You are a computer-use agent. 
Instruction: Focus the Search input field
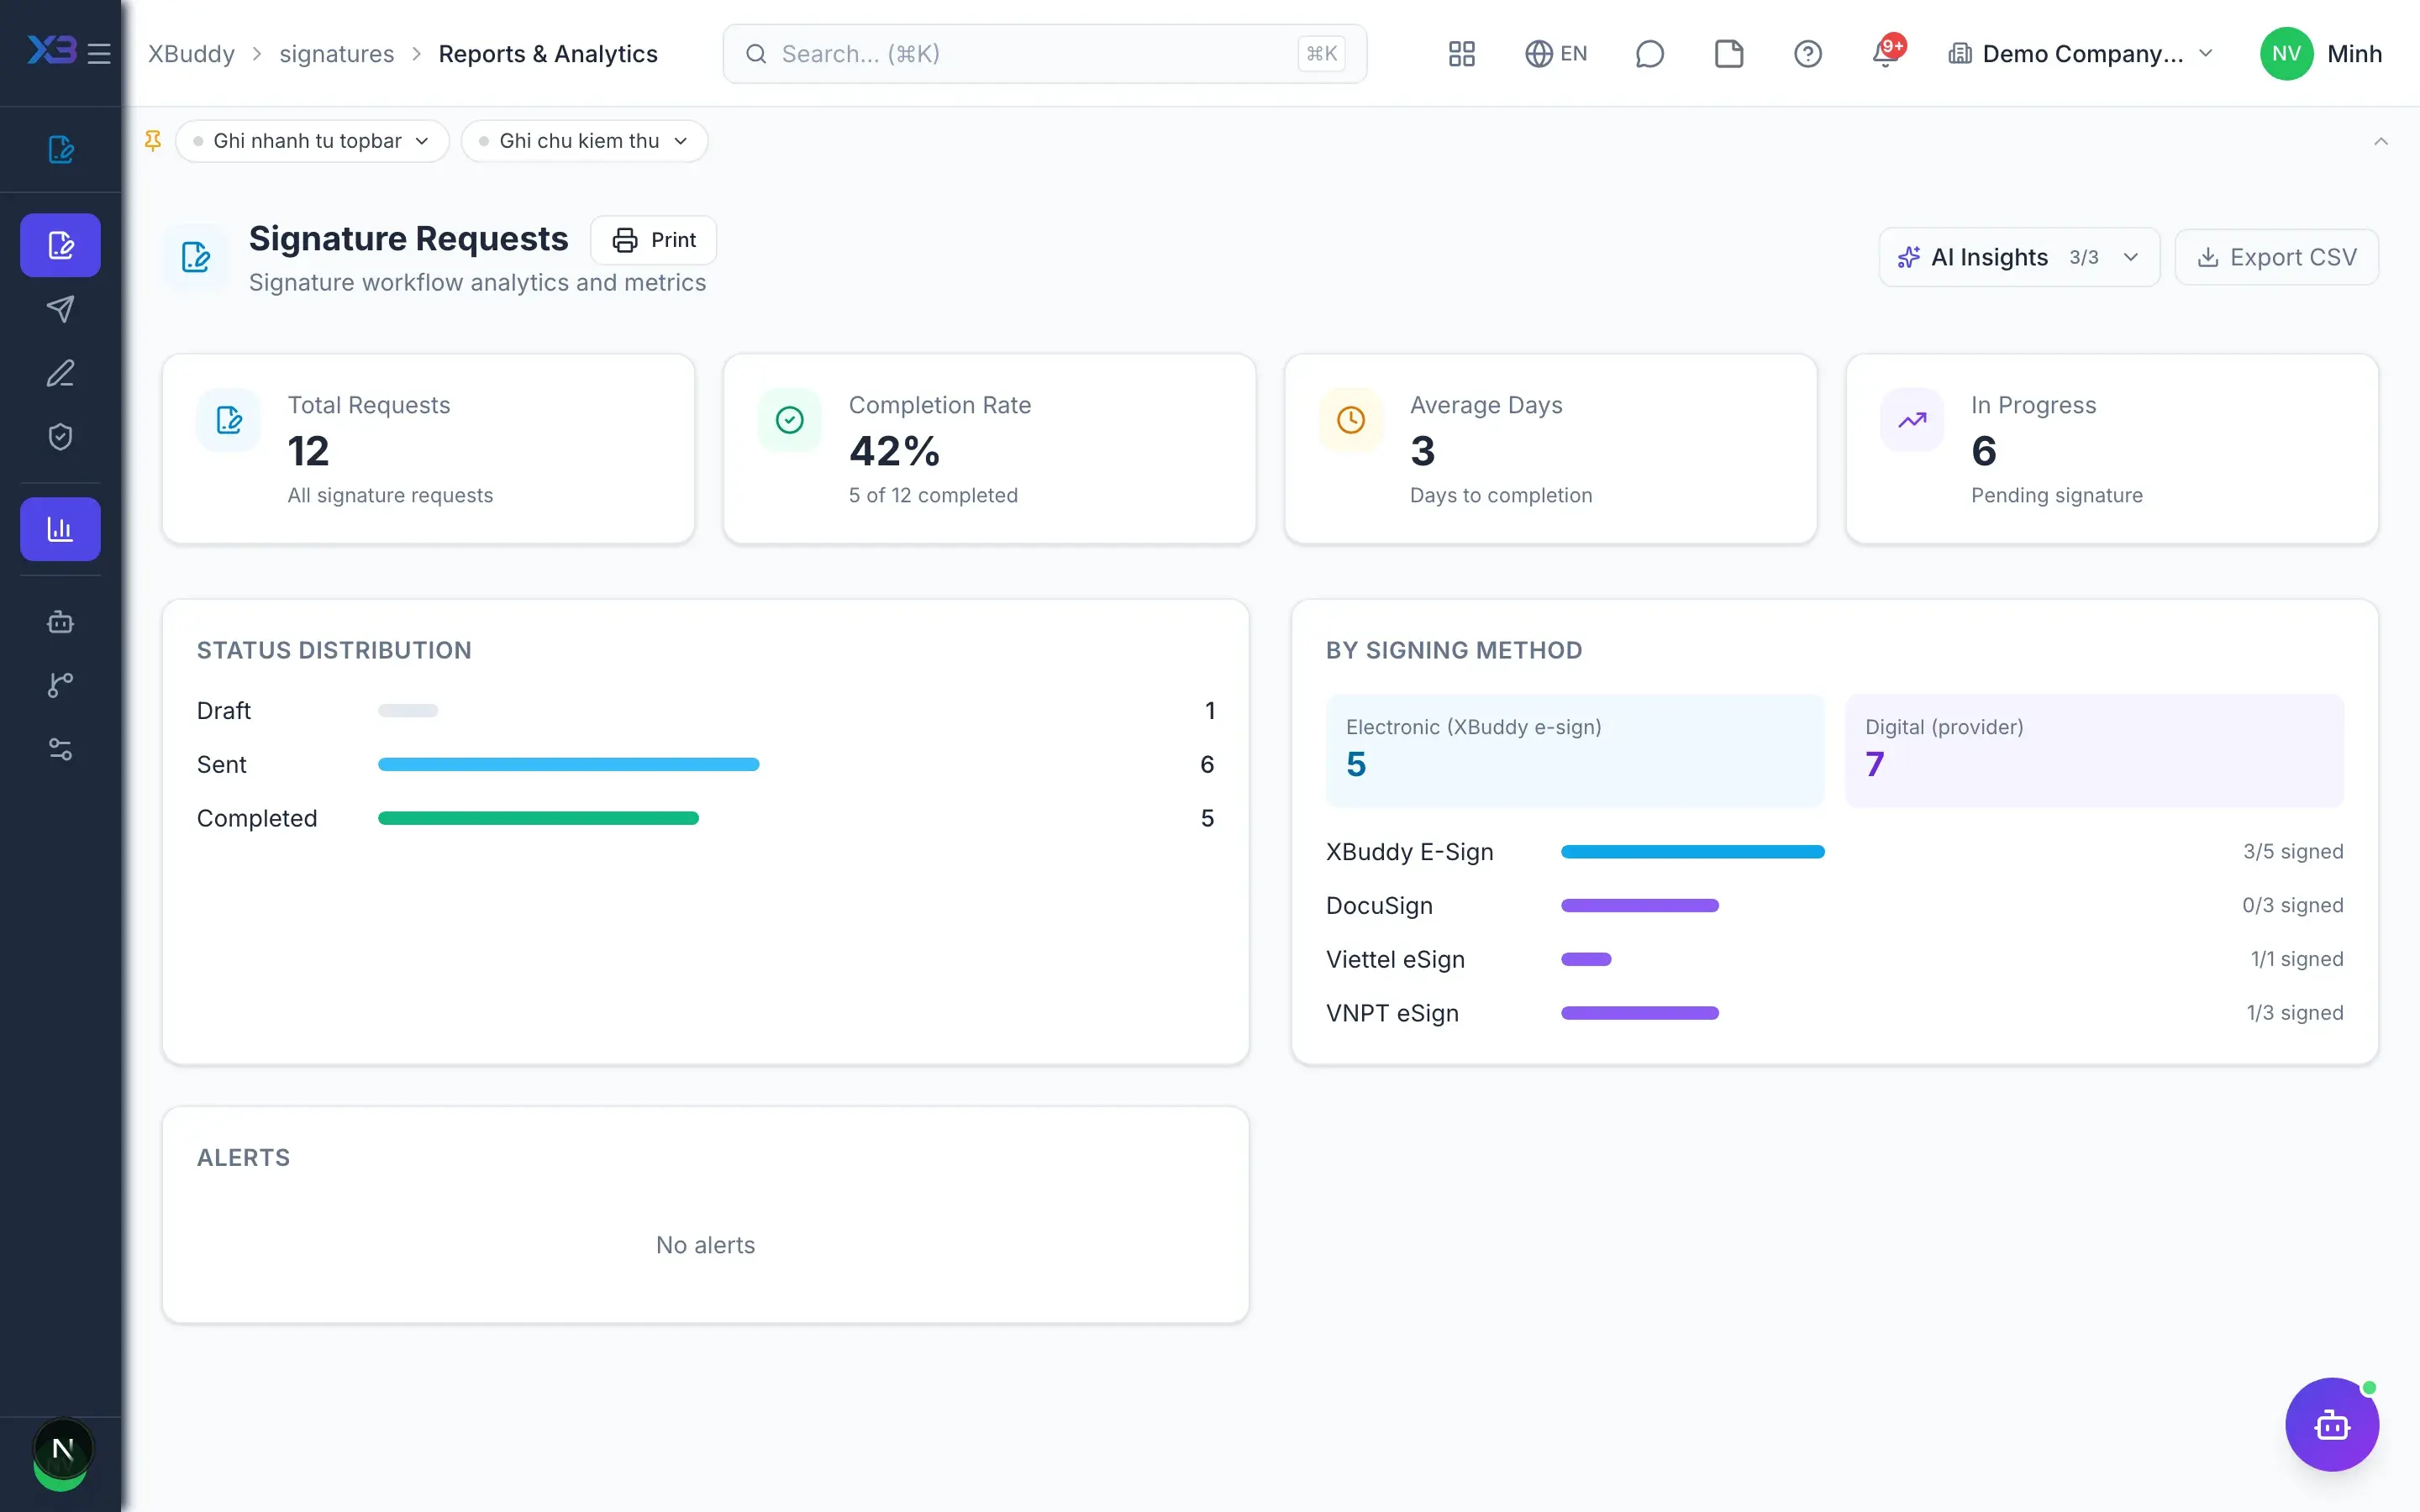(x=1044, y=54)
